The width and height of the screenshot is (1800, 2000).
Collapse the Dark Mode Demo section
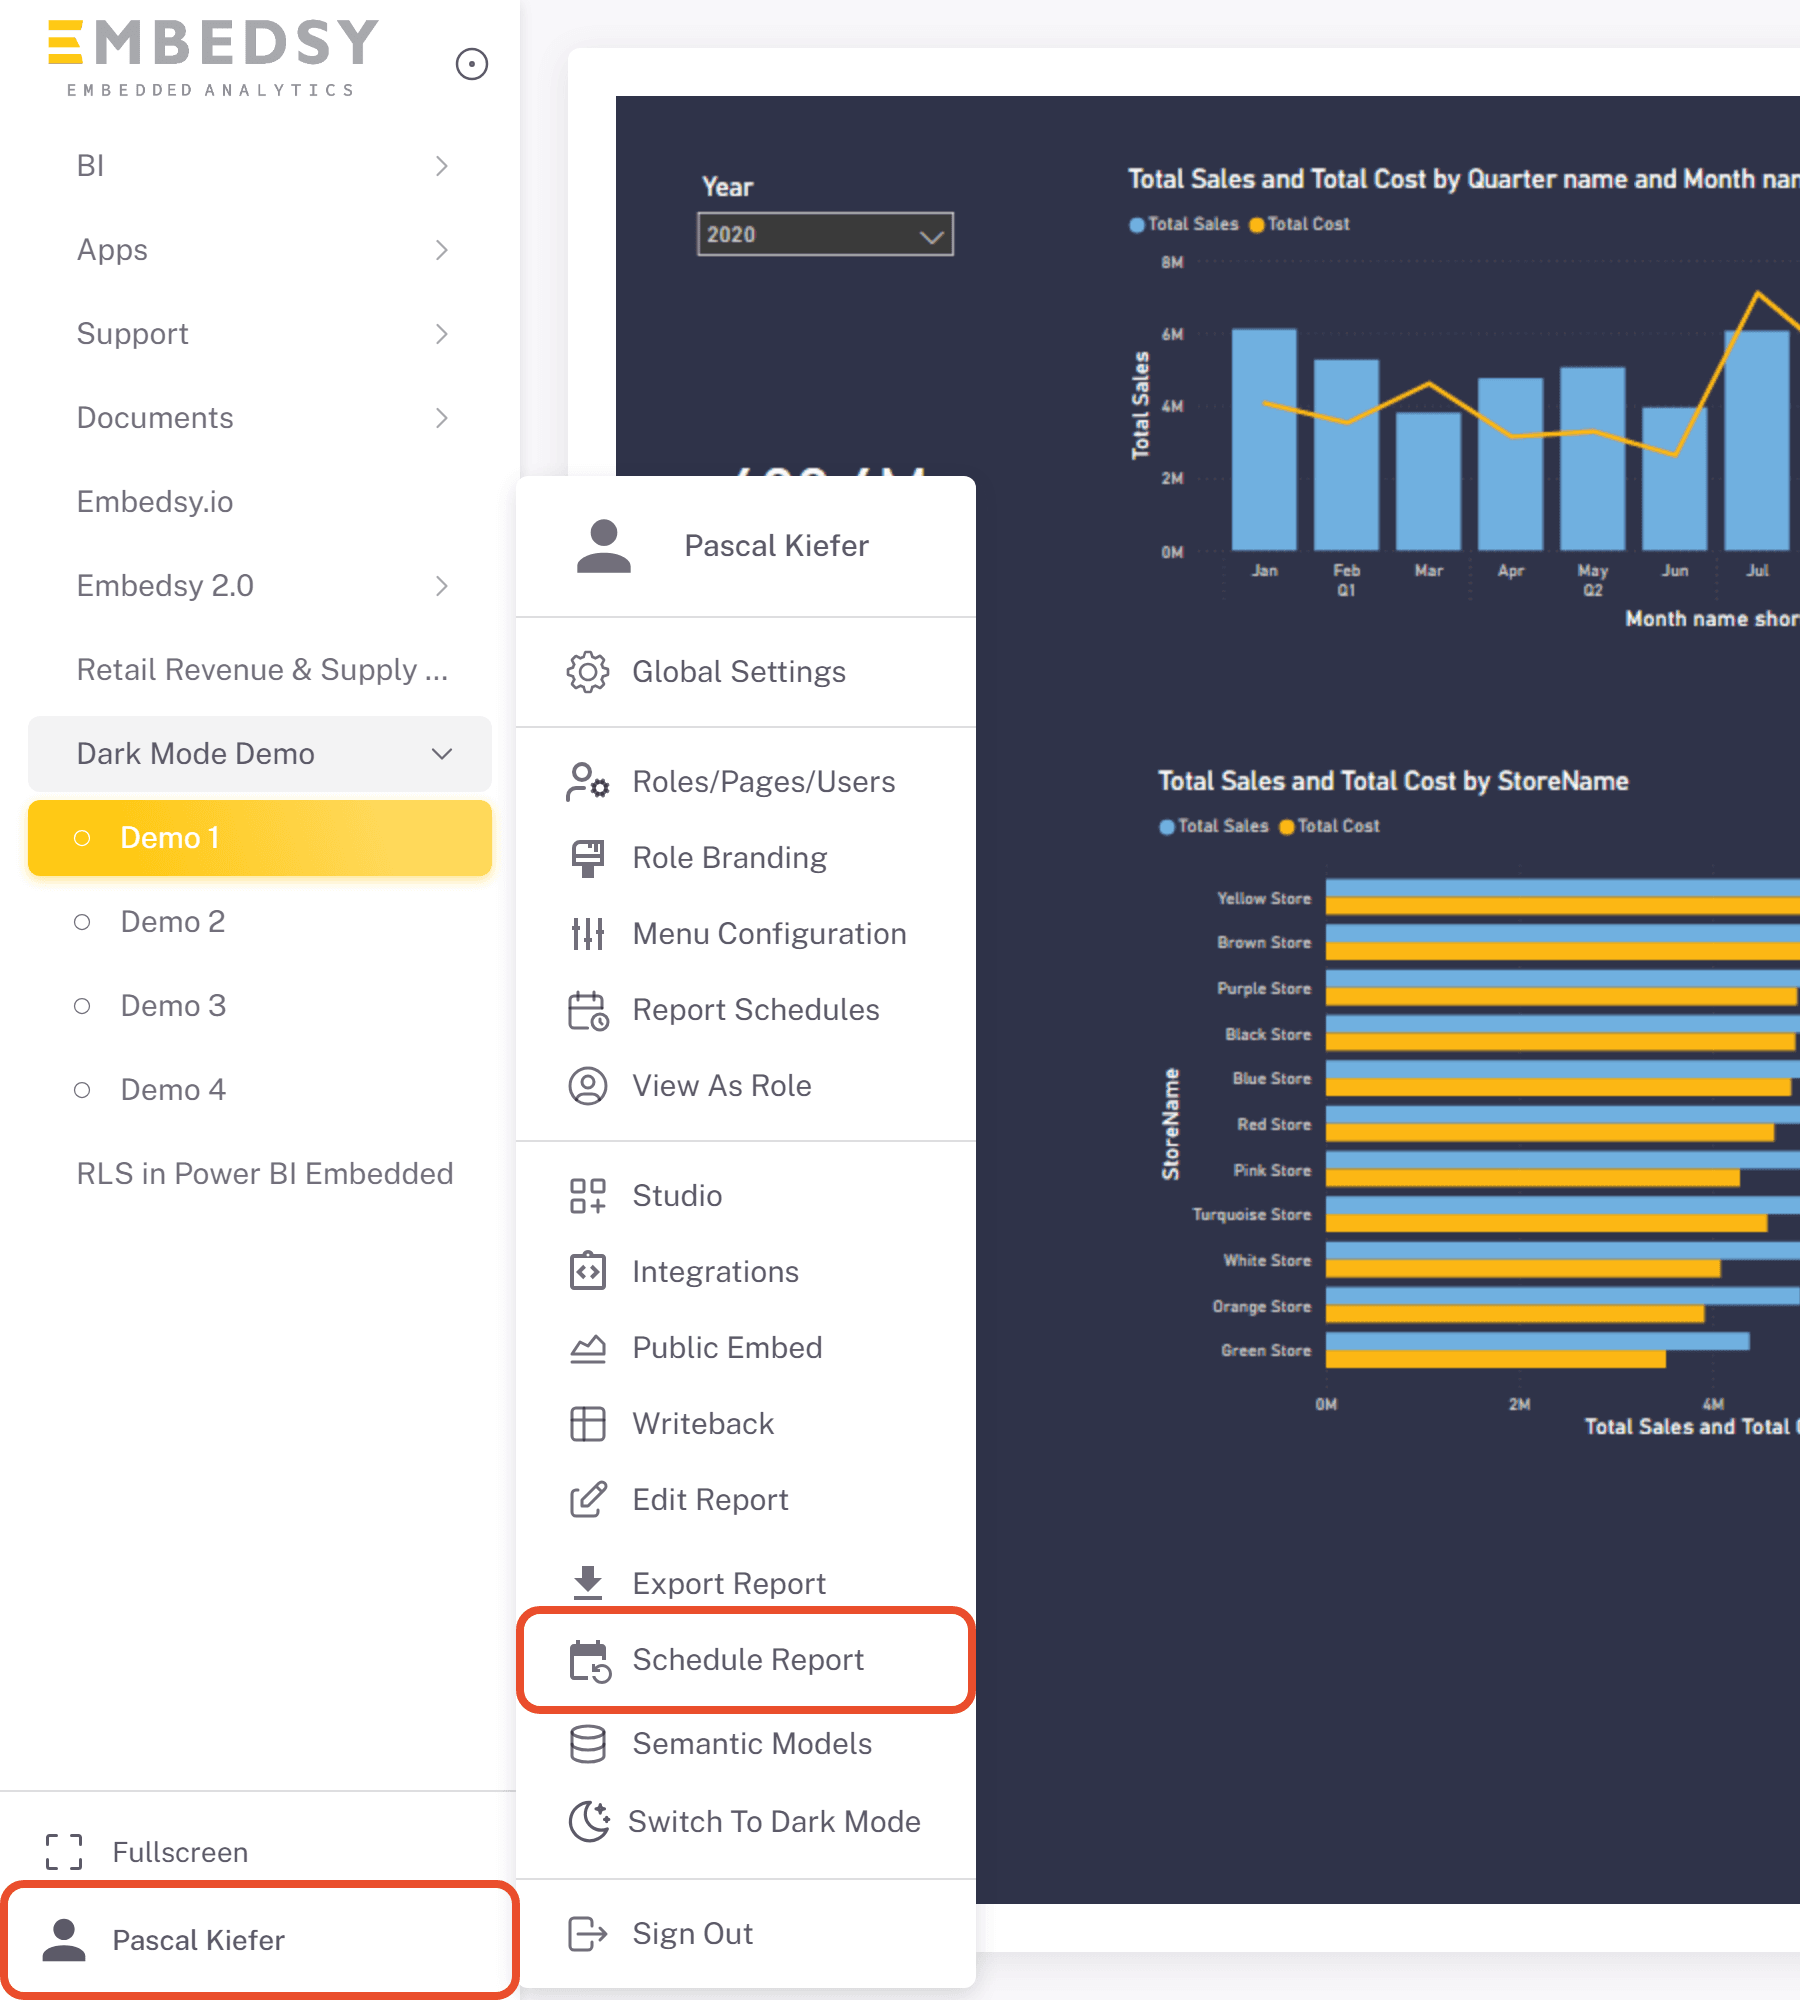coord(260,754)
